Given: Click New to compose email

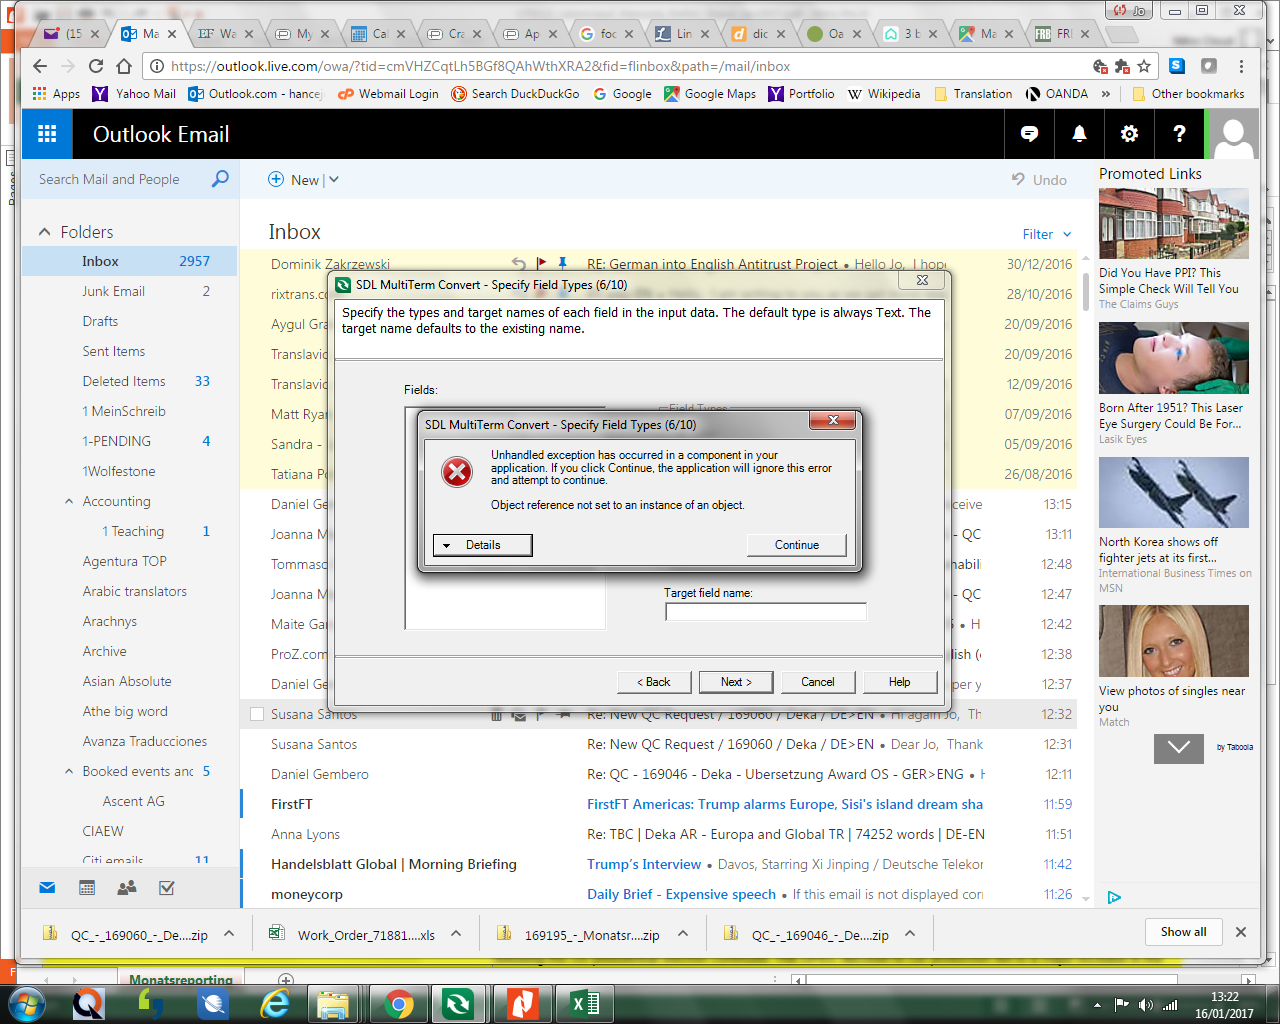Looking at the screenshot, I should tap(294, 180).
